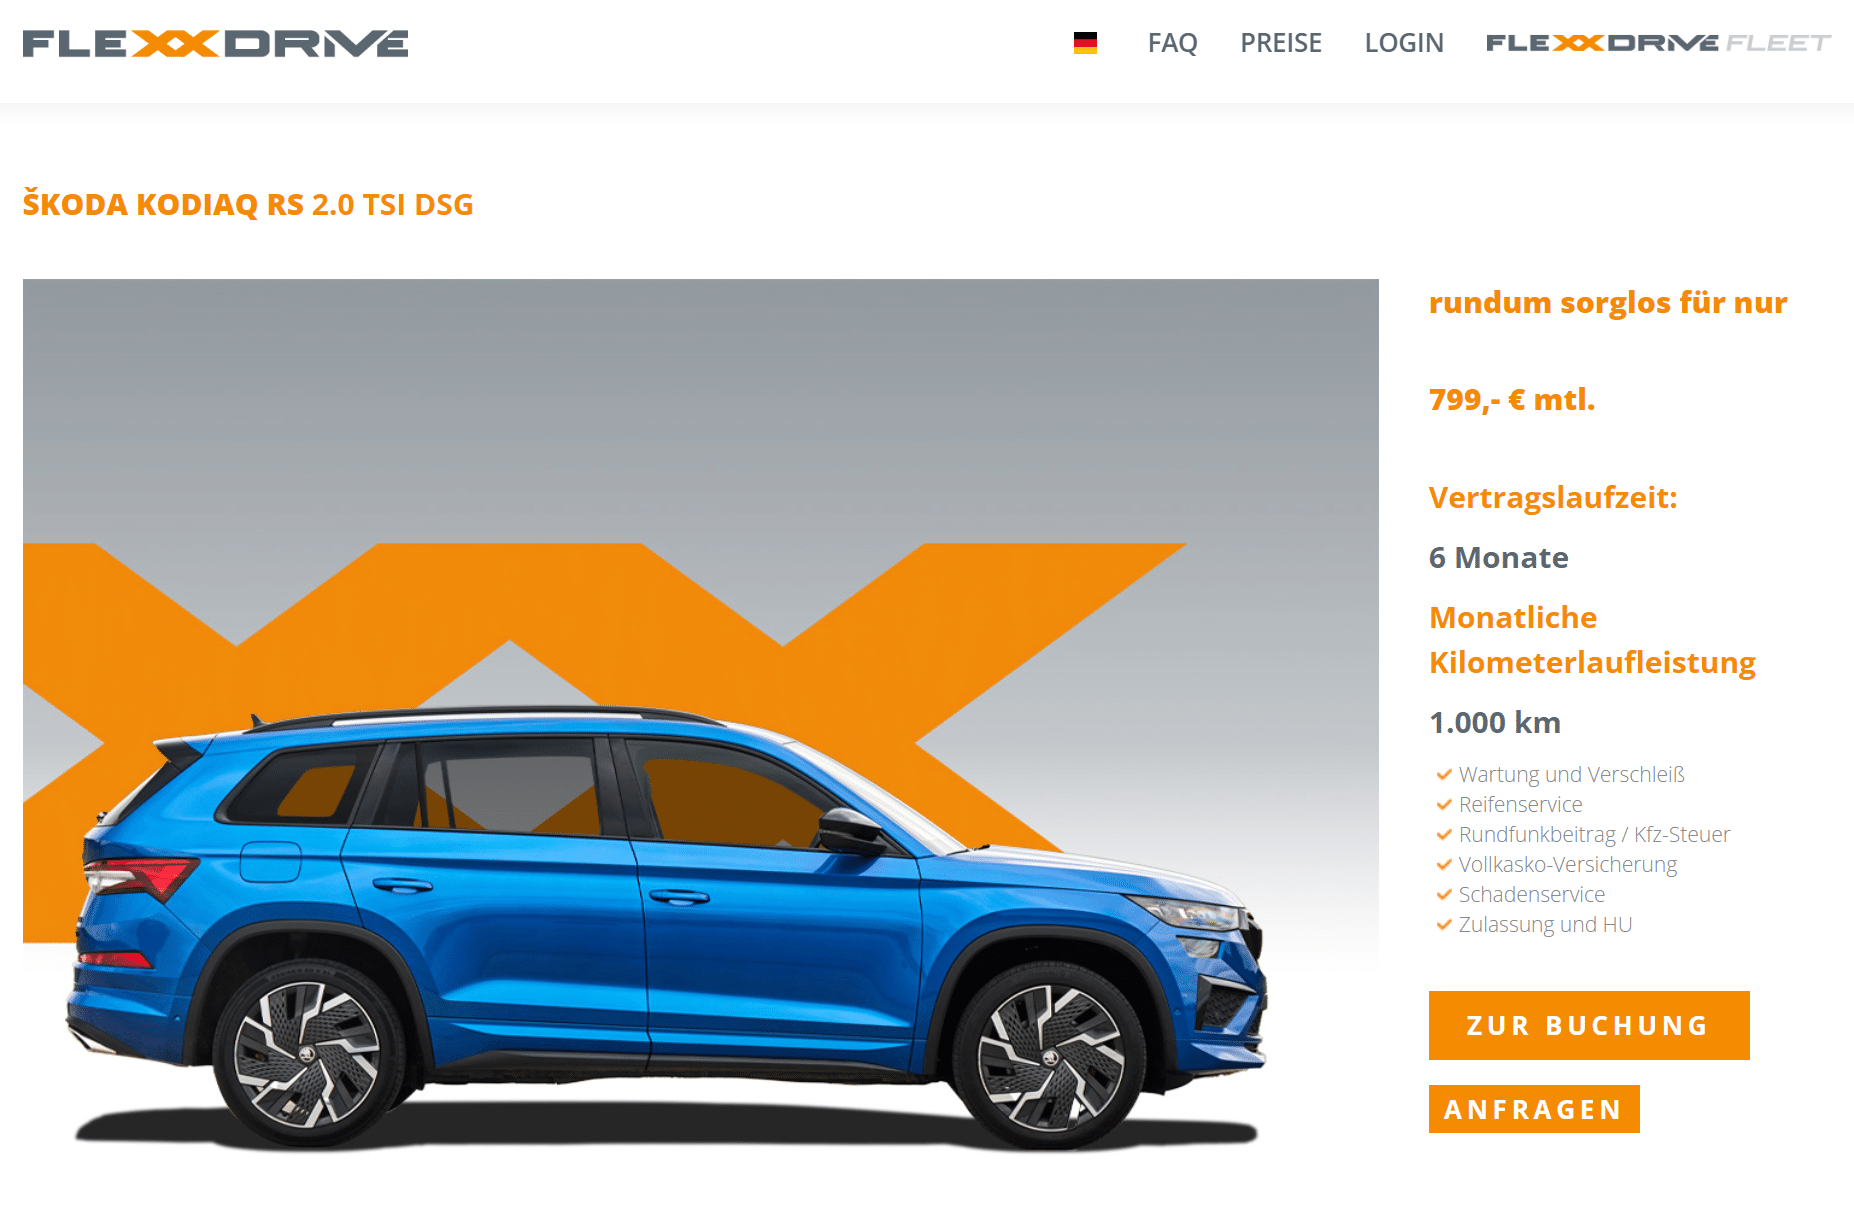The width and height of the screenshot is (1854, 1212).
Task: Click the blue Škoda Kodiaq car image
Action: tap(665, 925)
